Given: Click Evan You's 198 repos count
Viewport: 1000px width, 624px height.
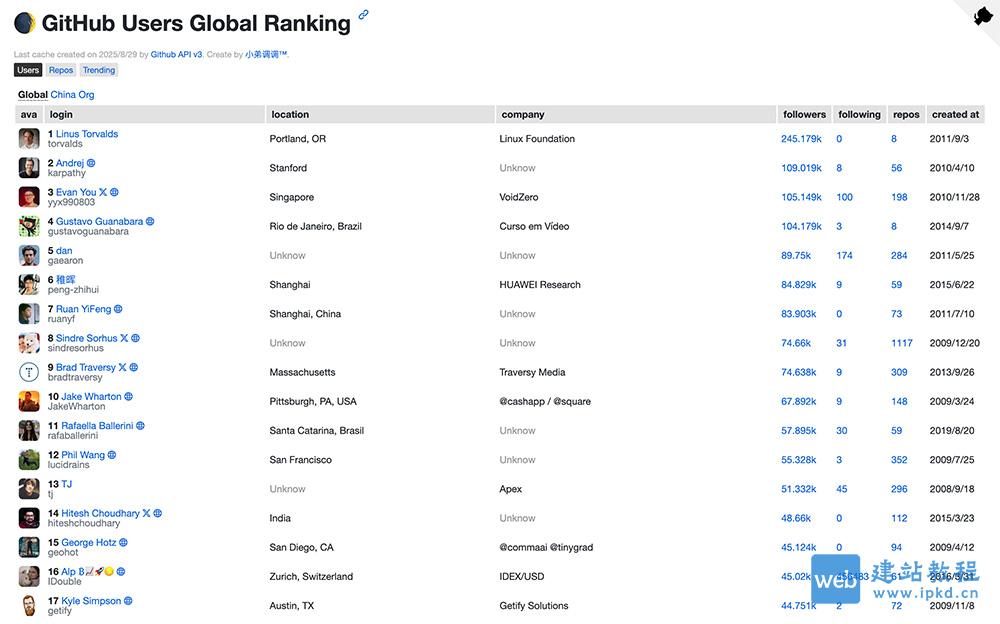Looking at the screenshot, I should pyautogui.click(x=899, y=197).
